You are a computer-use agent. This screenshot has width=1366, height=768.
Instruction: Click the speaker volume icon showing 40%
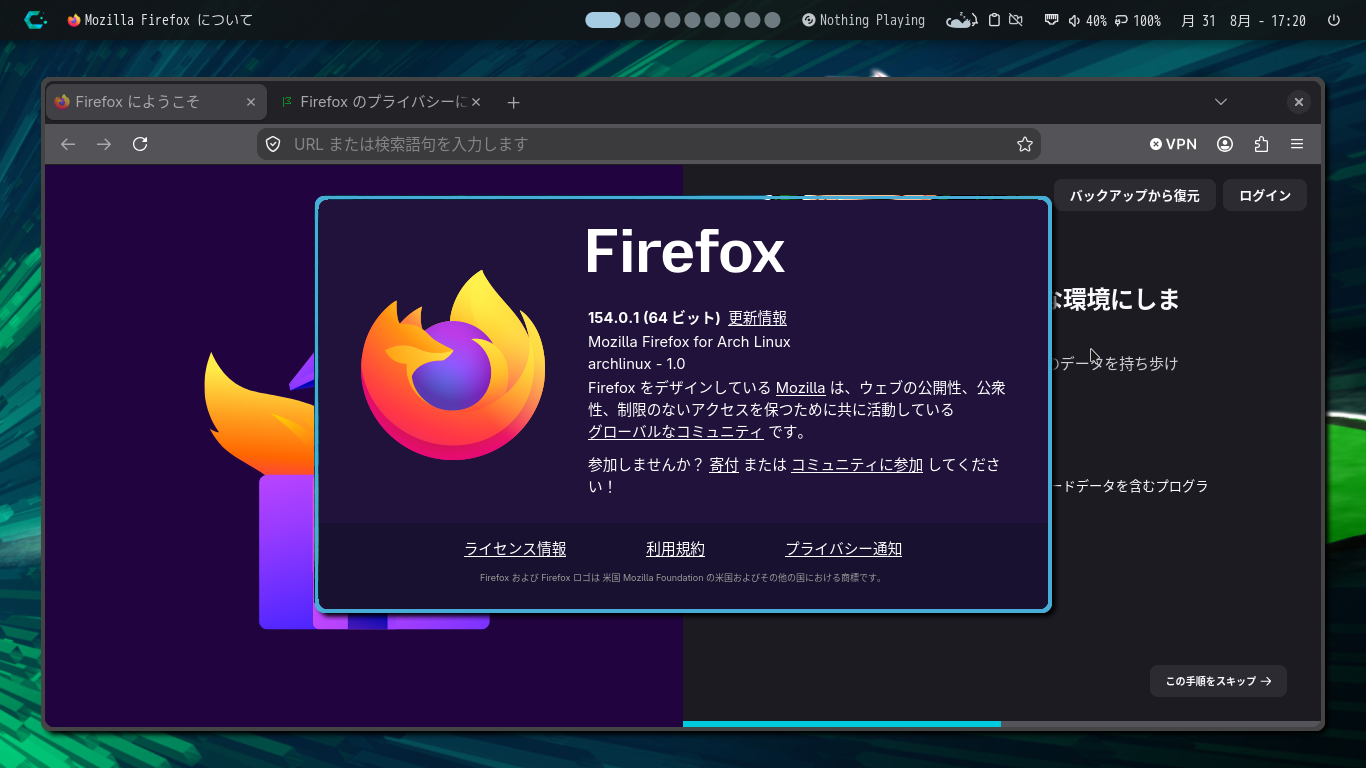point(1074,20)
